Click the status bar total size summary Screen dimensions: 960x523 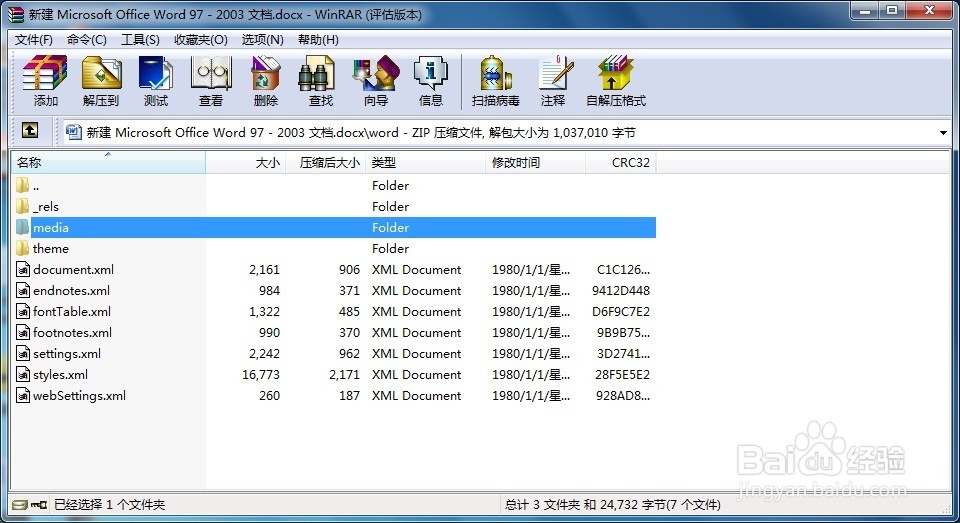tap(613, 505)
